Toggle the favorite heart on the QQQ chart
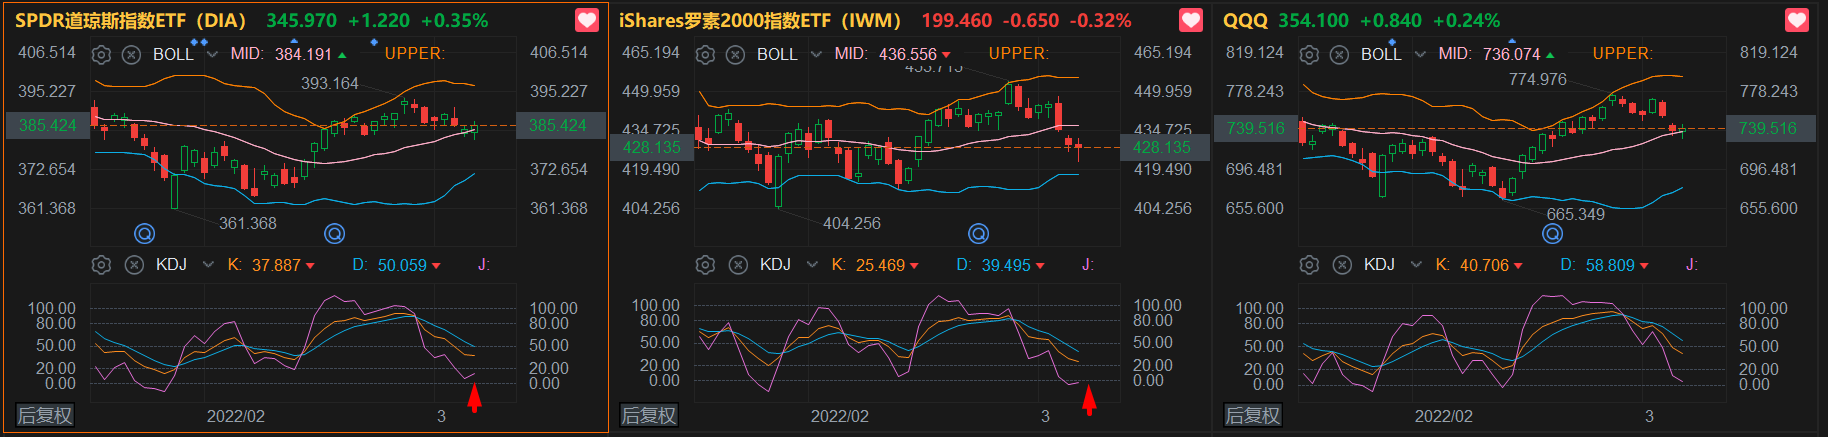This screenshot has width=1828, height=437. 1797,20
